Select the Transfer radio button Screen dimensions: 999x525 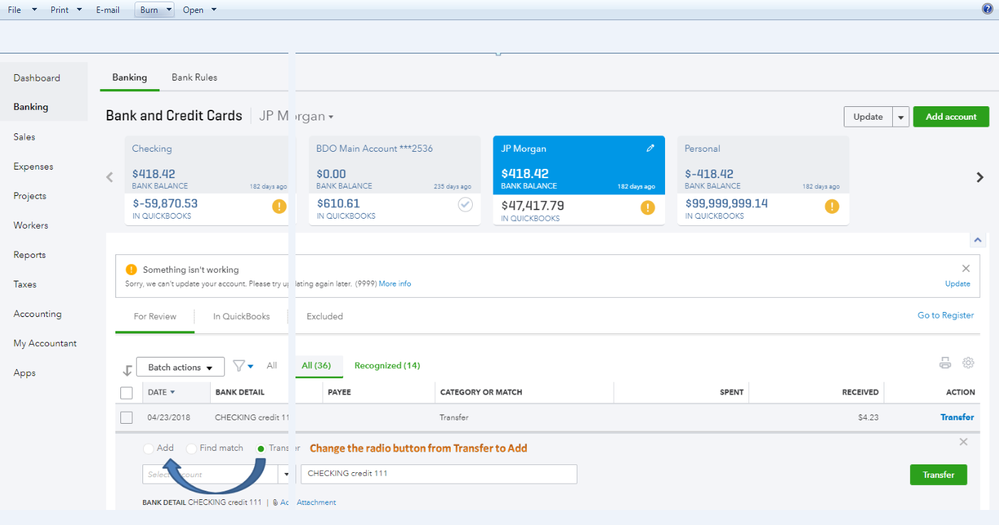click(x=261, y=449)
